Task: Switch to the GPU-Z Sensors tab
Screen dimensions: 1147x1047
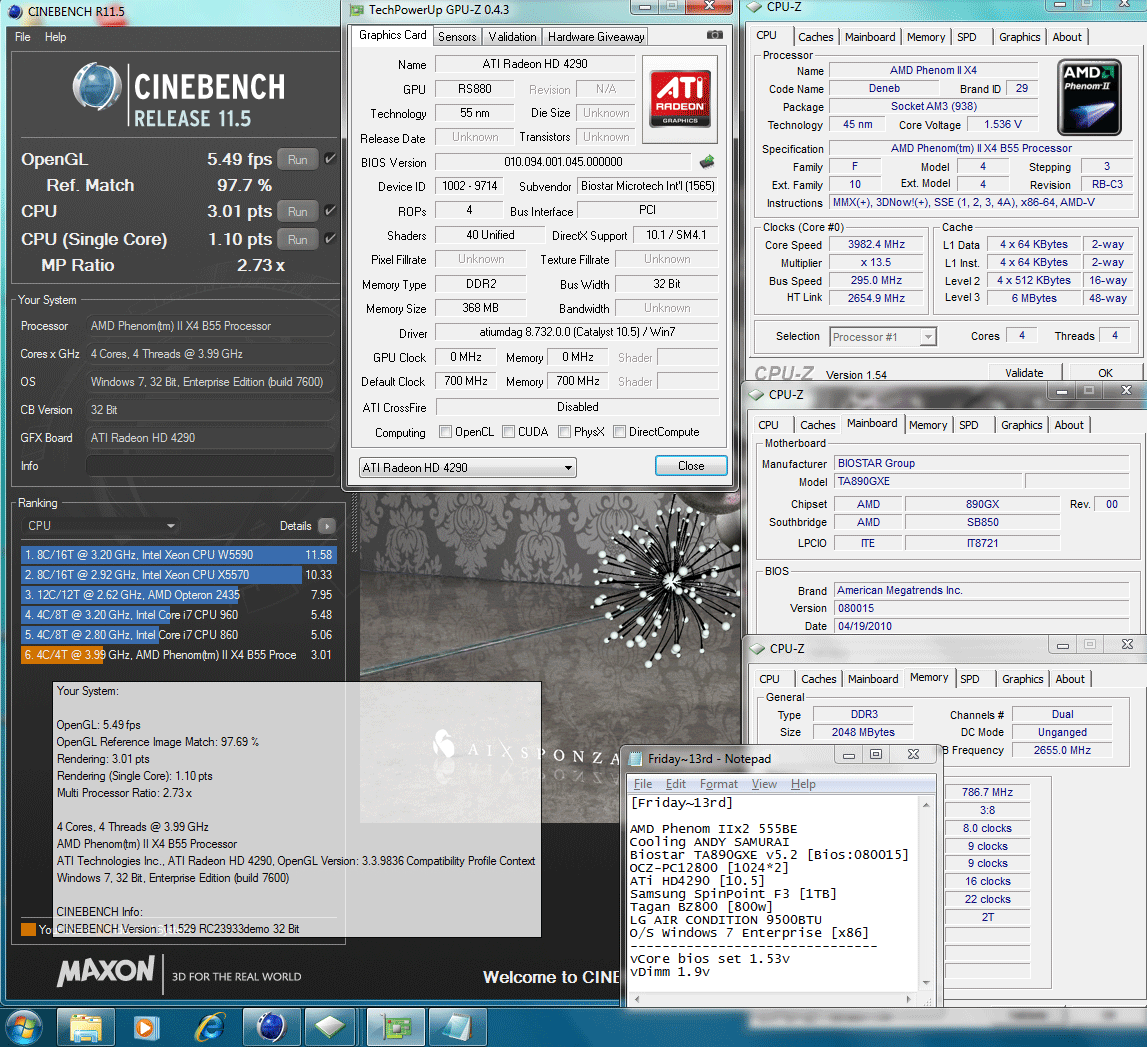Action: click(x=457, y=37)
